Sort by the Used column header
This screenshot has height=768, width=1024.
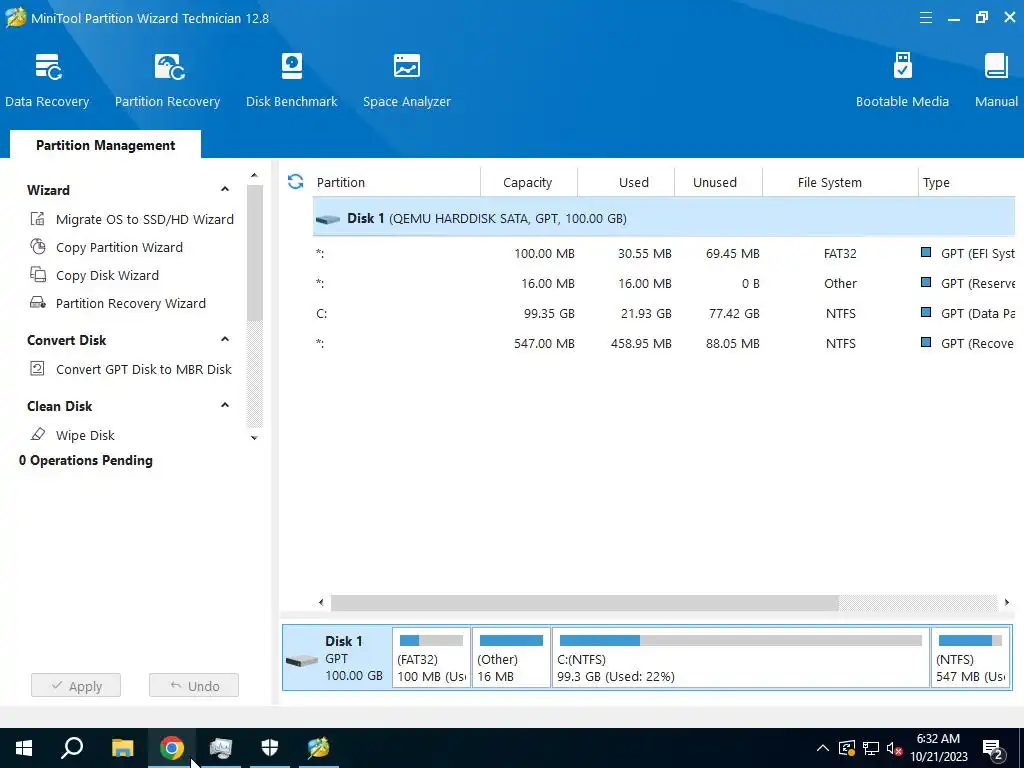point(626,182)
